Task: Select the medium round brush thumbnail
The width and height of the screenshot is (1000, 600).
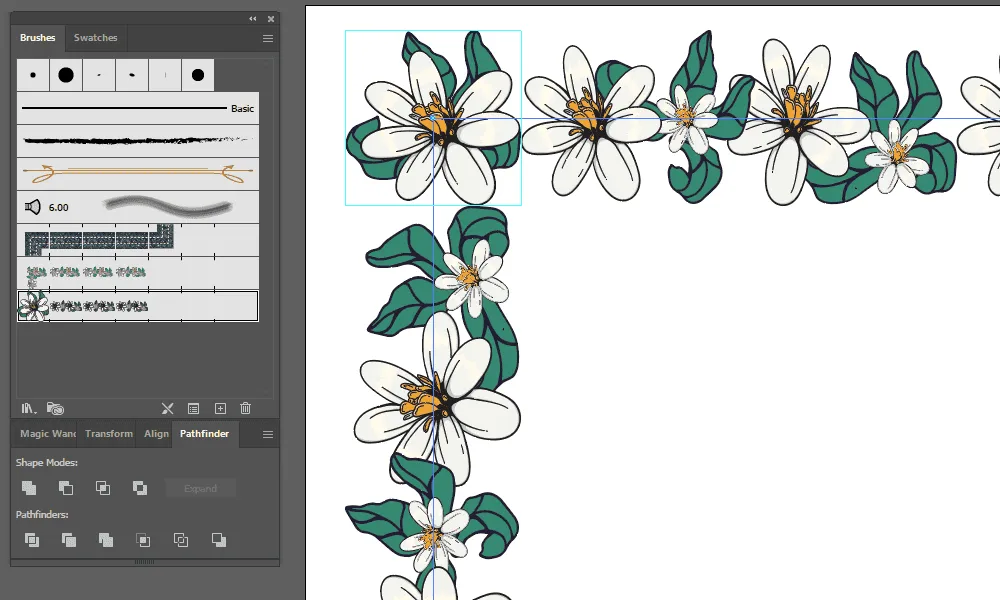Action: (198, 75)
